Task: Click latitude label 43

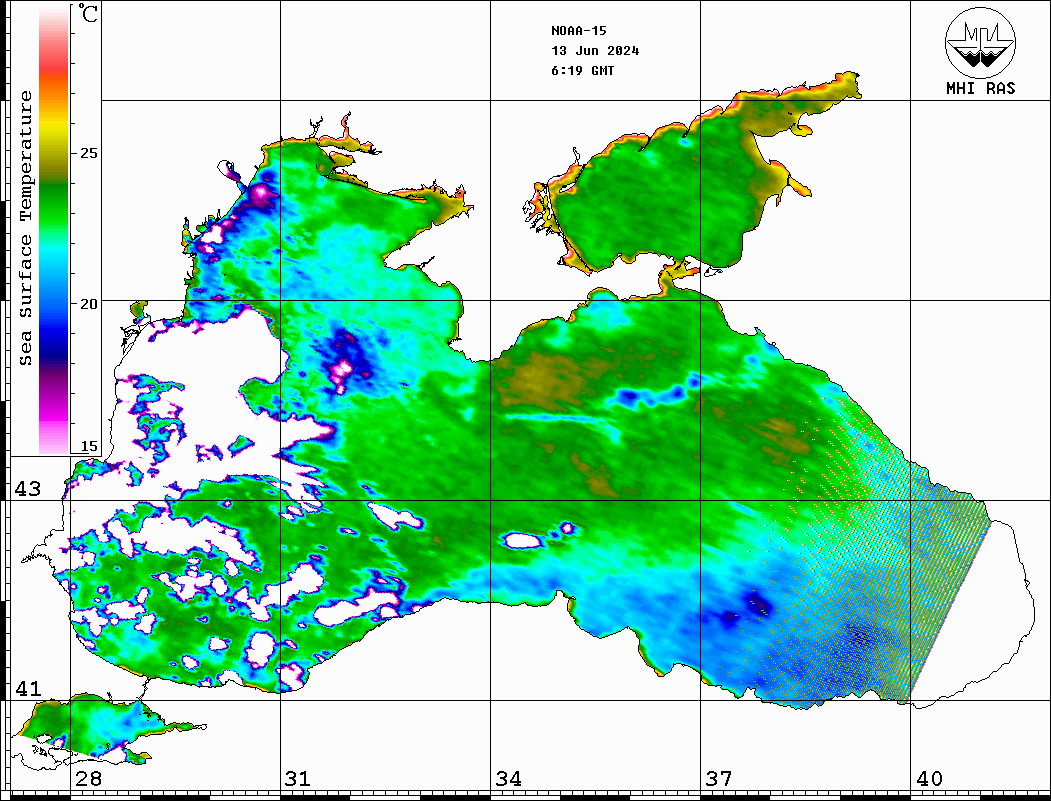Action: tap(28, 489)
